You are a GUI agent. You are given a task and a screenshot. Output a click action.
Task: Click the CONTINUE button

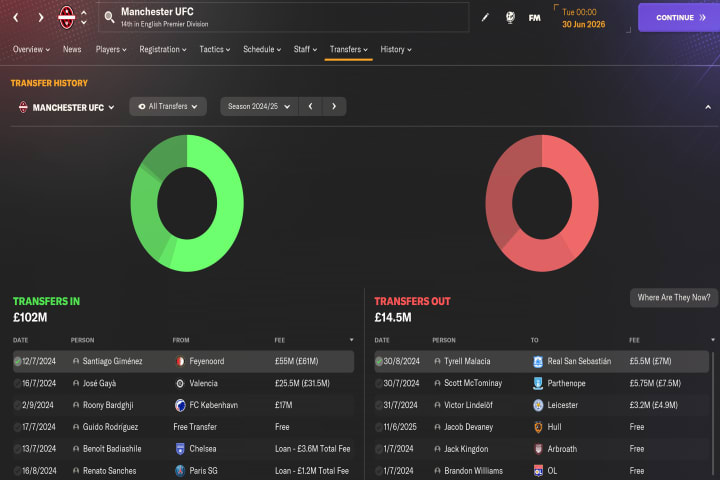tap(679, 17)
